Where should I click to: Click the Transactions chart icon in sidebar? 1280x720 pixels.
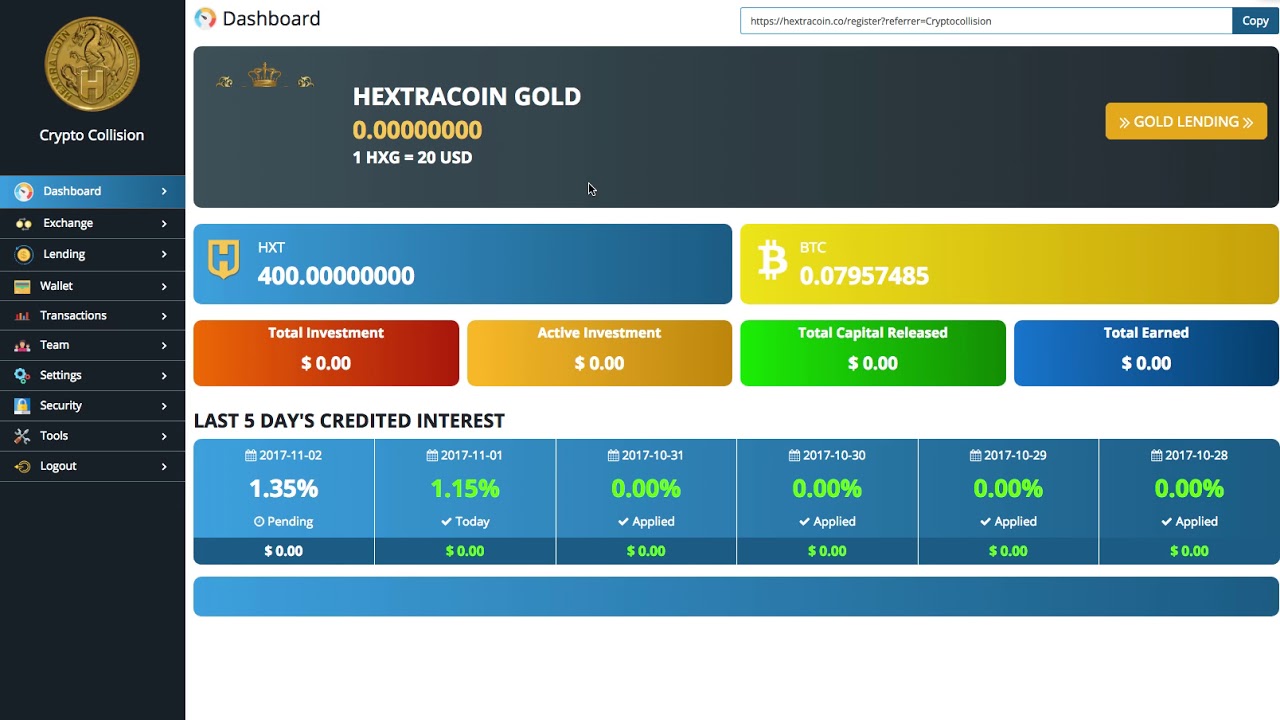(22, 316)
